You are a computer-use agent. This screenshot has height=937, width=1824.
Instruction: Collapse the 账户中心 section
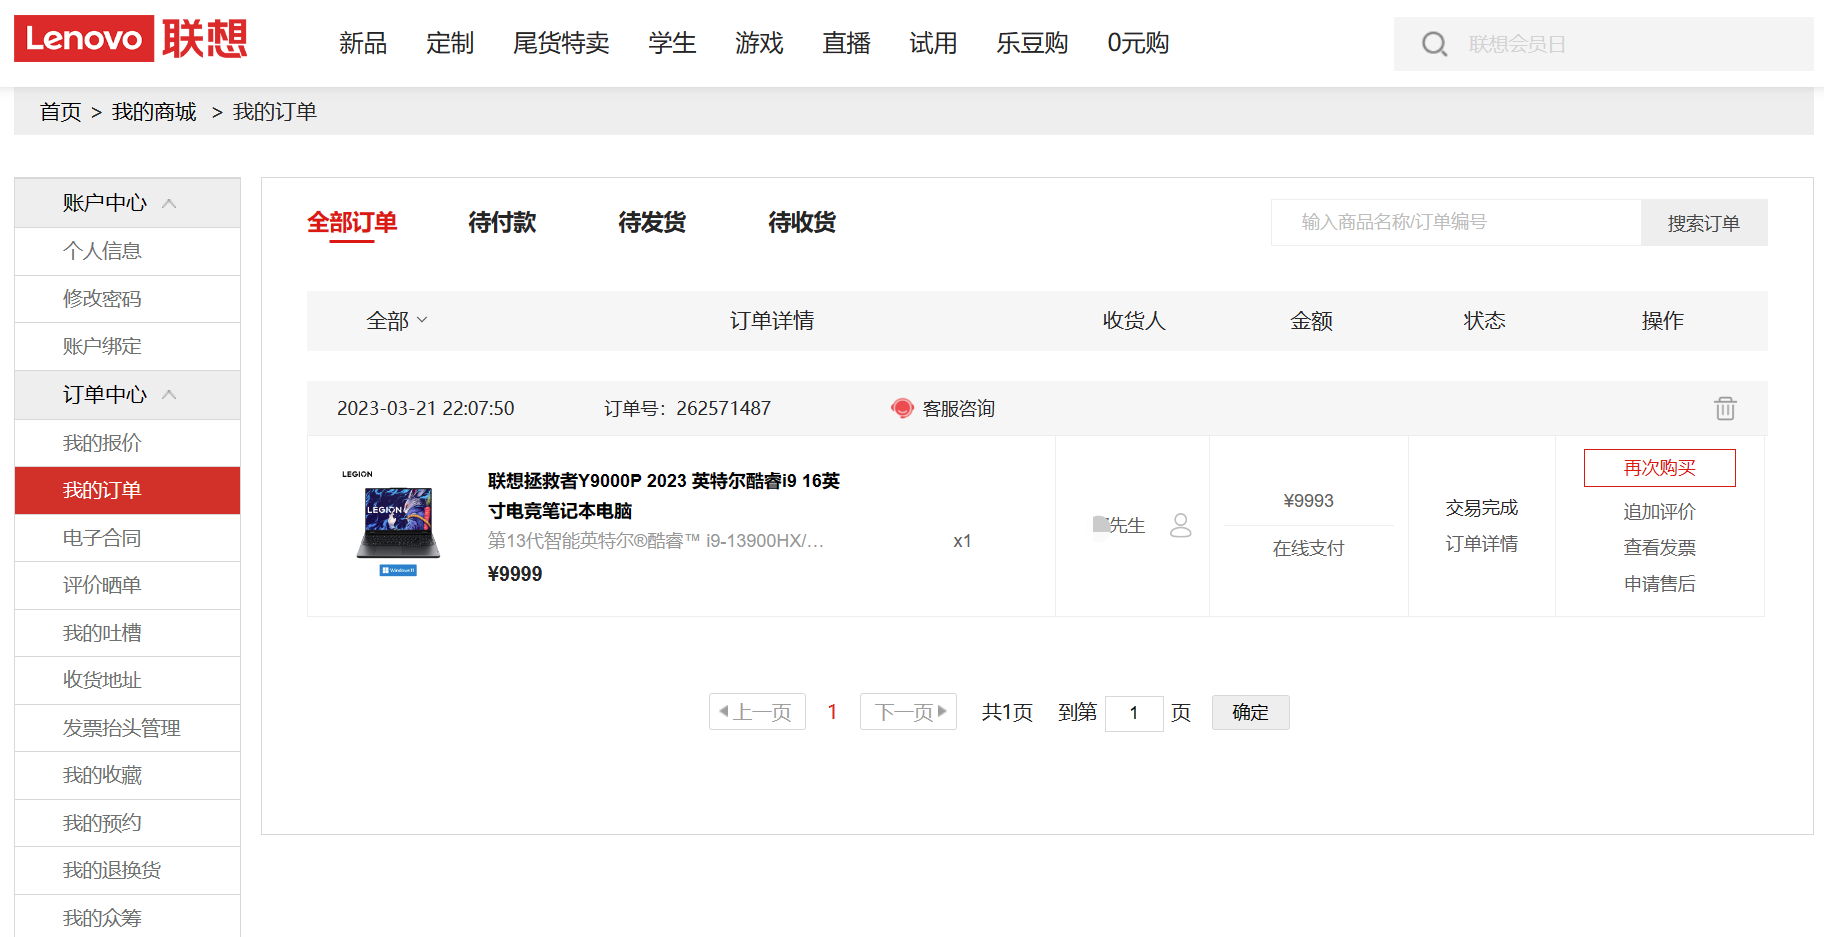[169, 203]
